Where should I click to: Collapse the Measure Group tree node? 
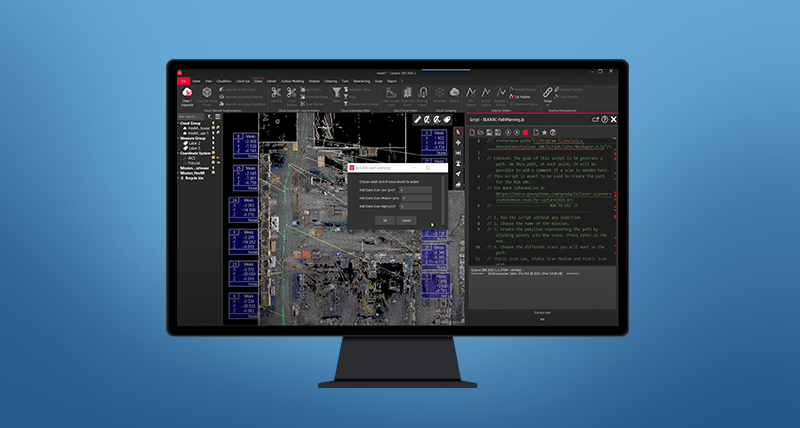[x=177, y=138]
